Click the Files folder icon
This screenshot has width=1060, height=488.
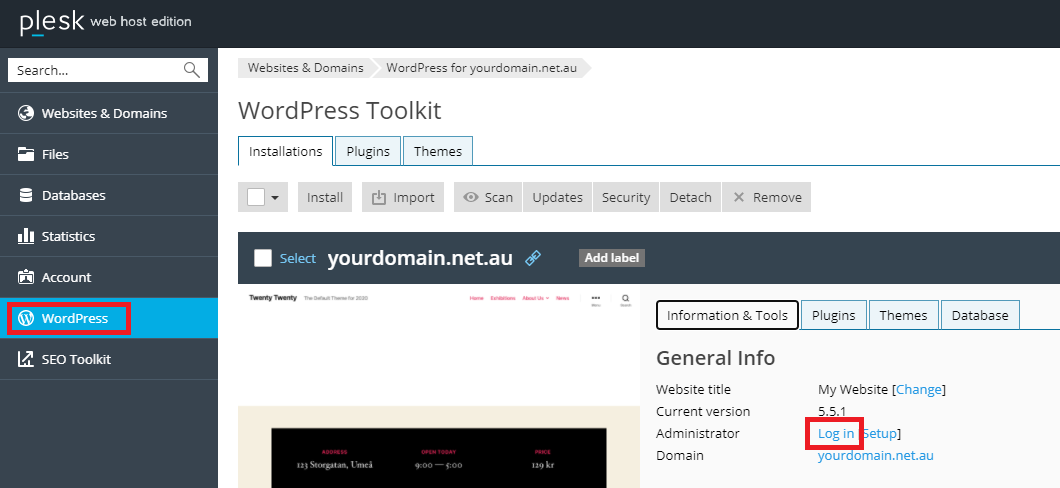click(26, 154)
